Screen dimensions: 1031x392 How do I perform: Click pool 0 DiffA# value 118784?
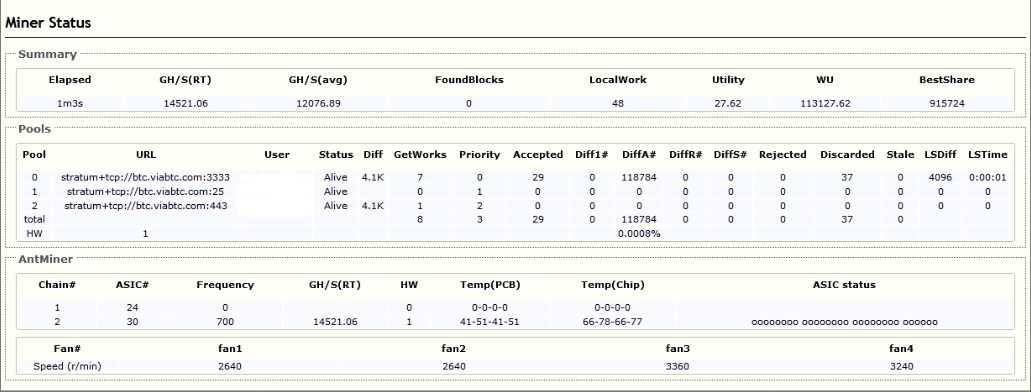point(639,178)
